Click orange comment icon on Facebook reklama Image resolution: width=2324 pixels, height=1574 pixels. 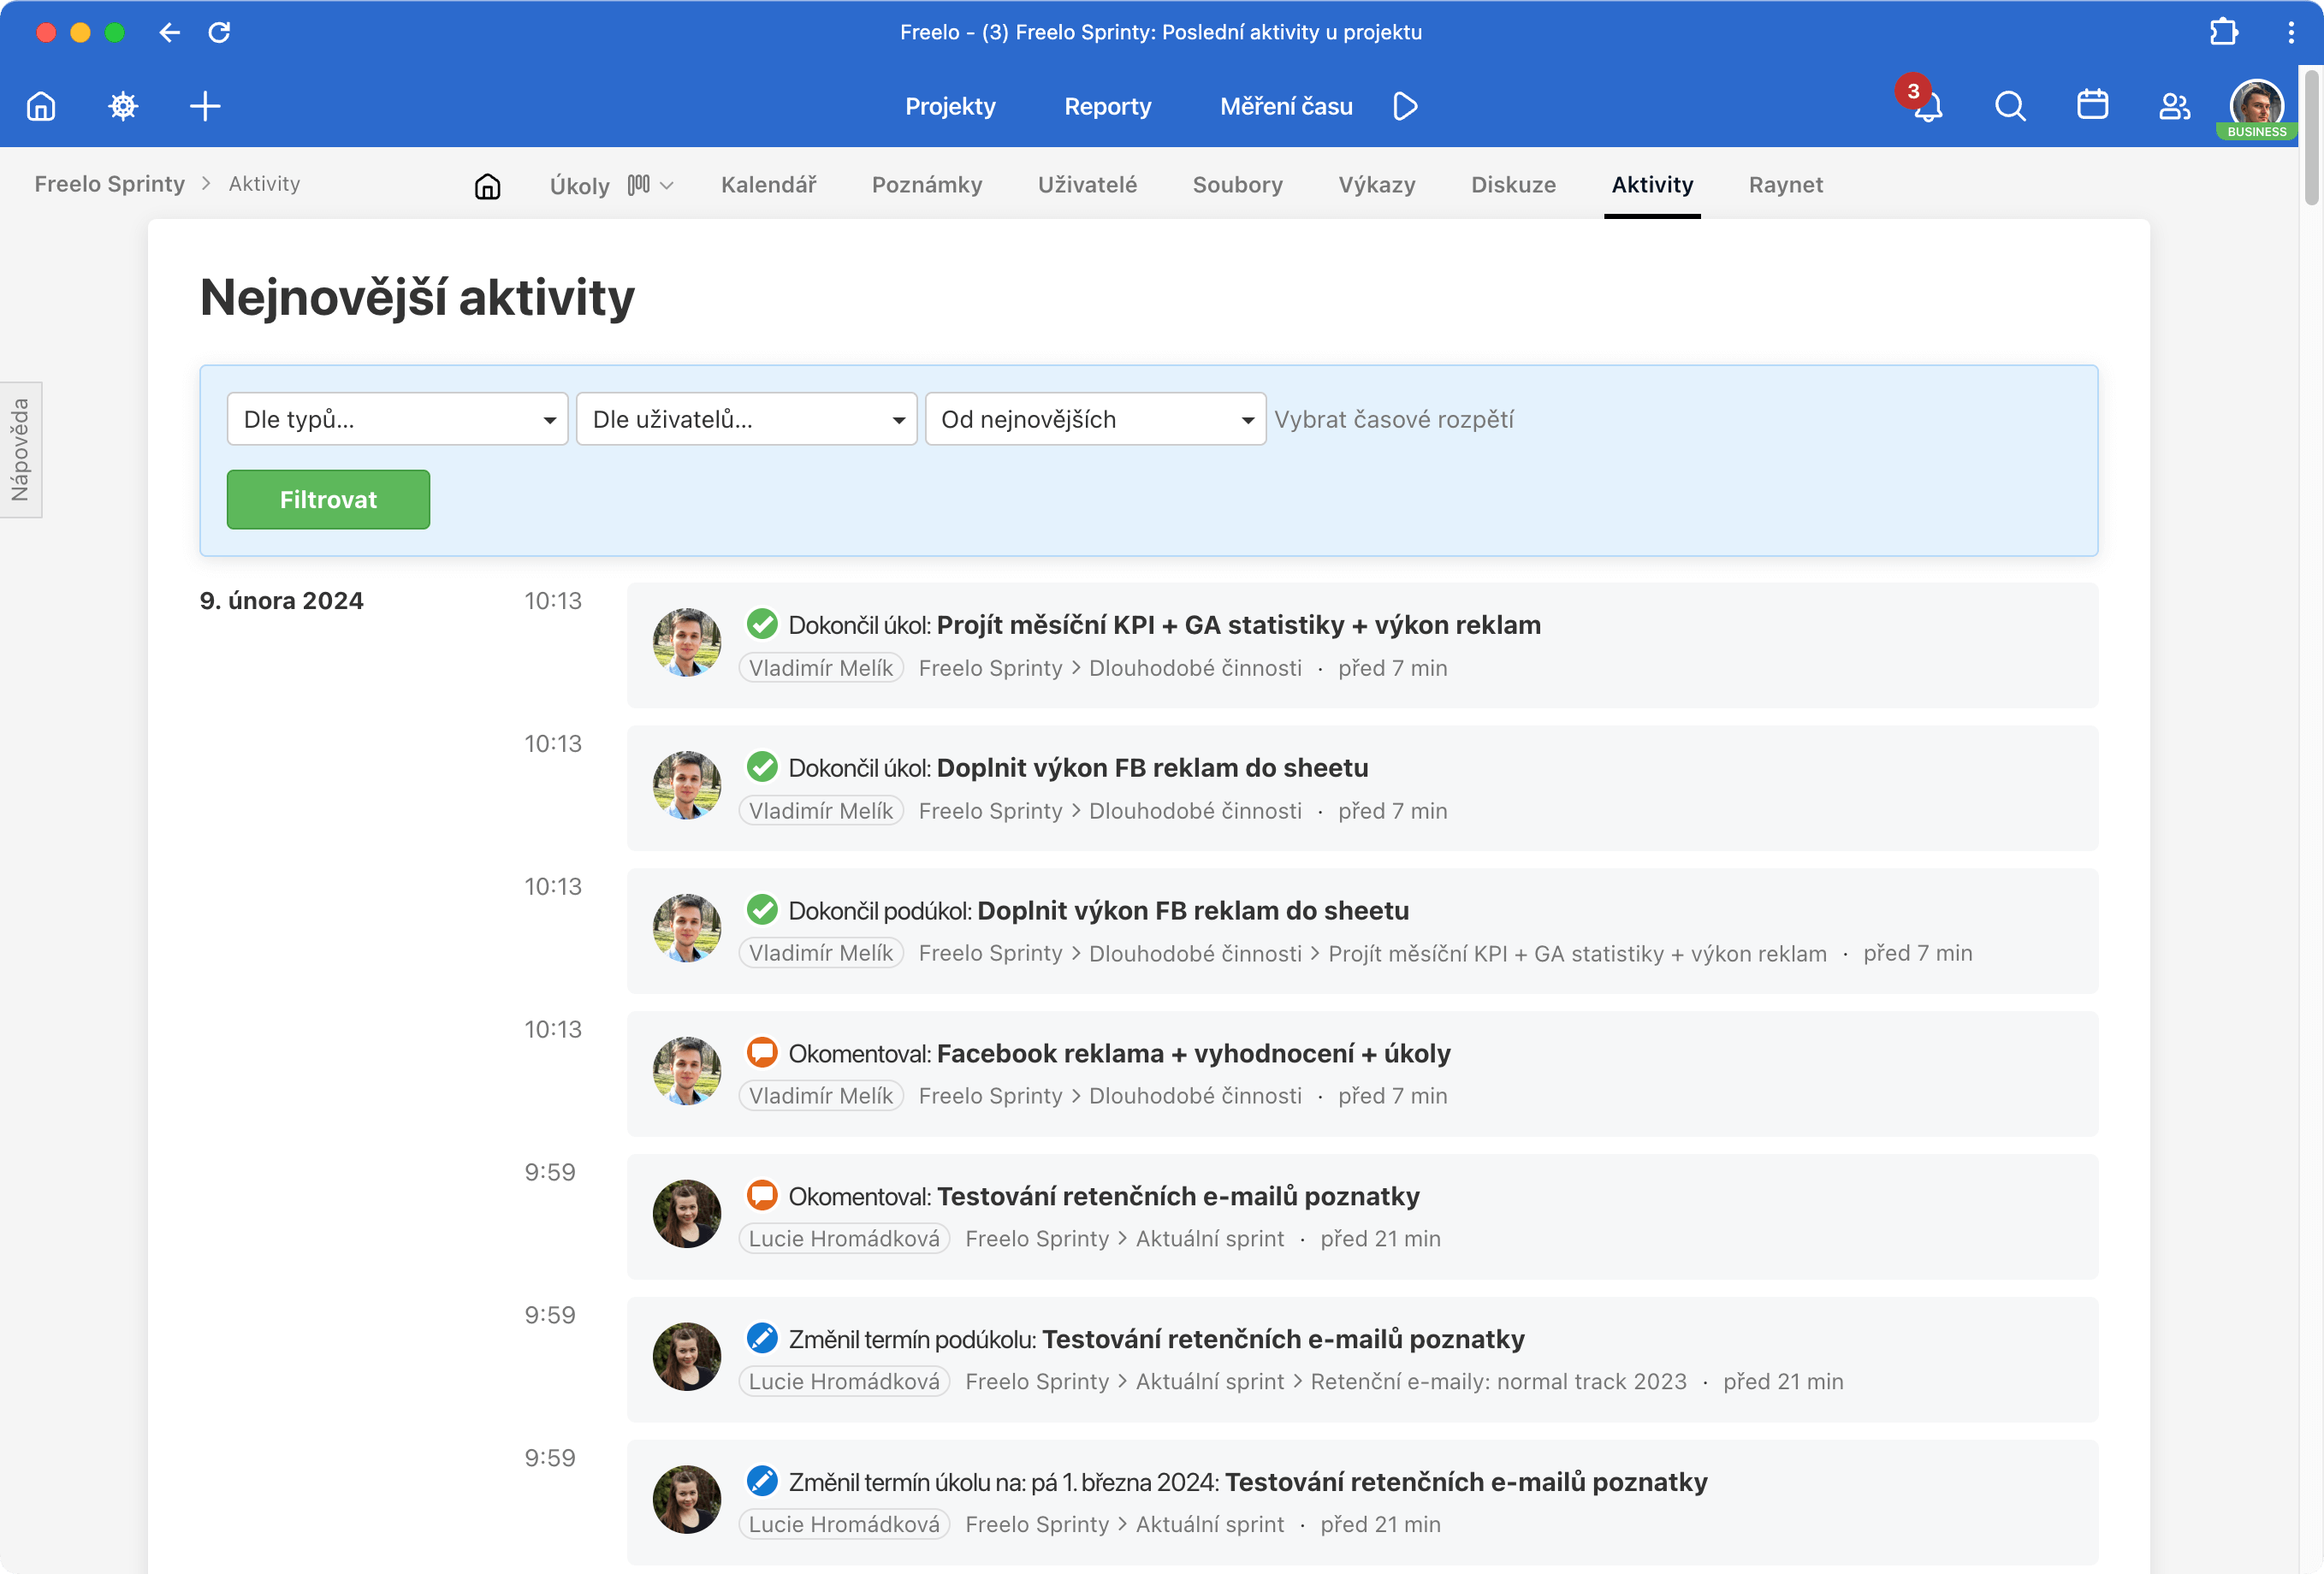[762, 1052]
